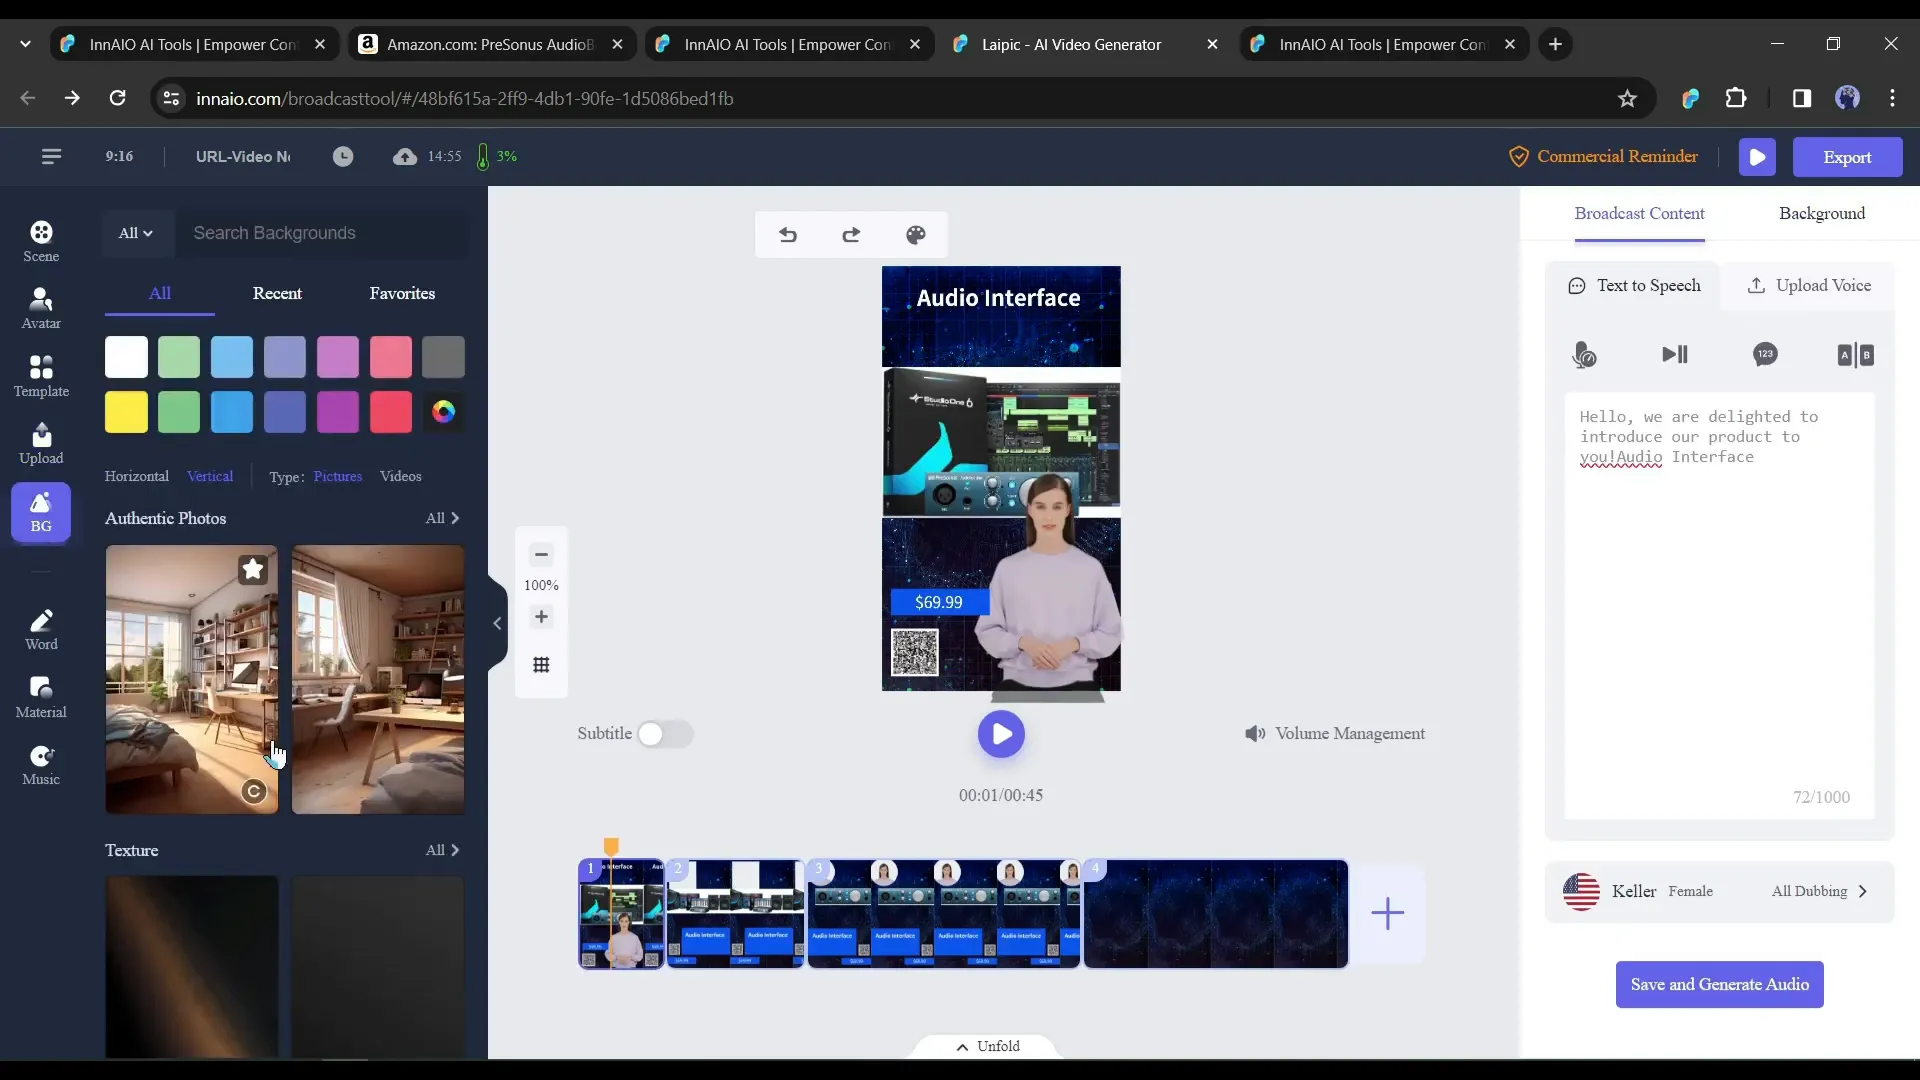Select Horizontal orientation filter

[137, 476]
